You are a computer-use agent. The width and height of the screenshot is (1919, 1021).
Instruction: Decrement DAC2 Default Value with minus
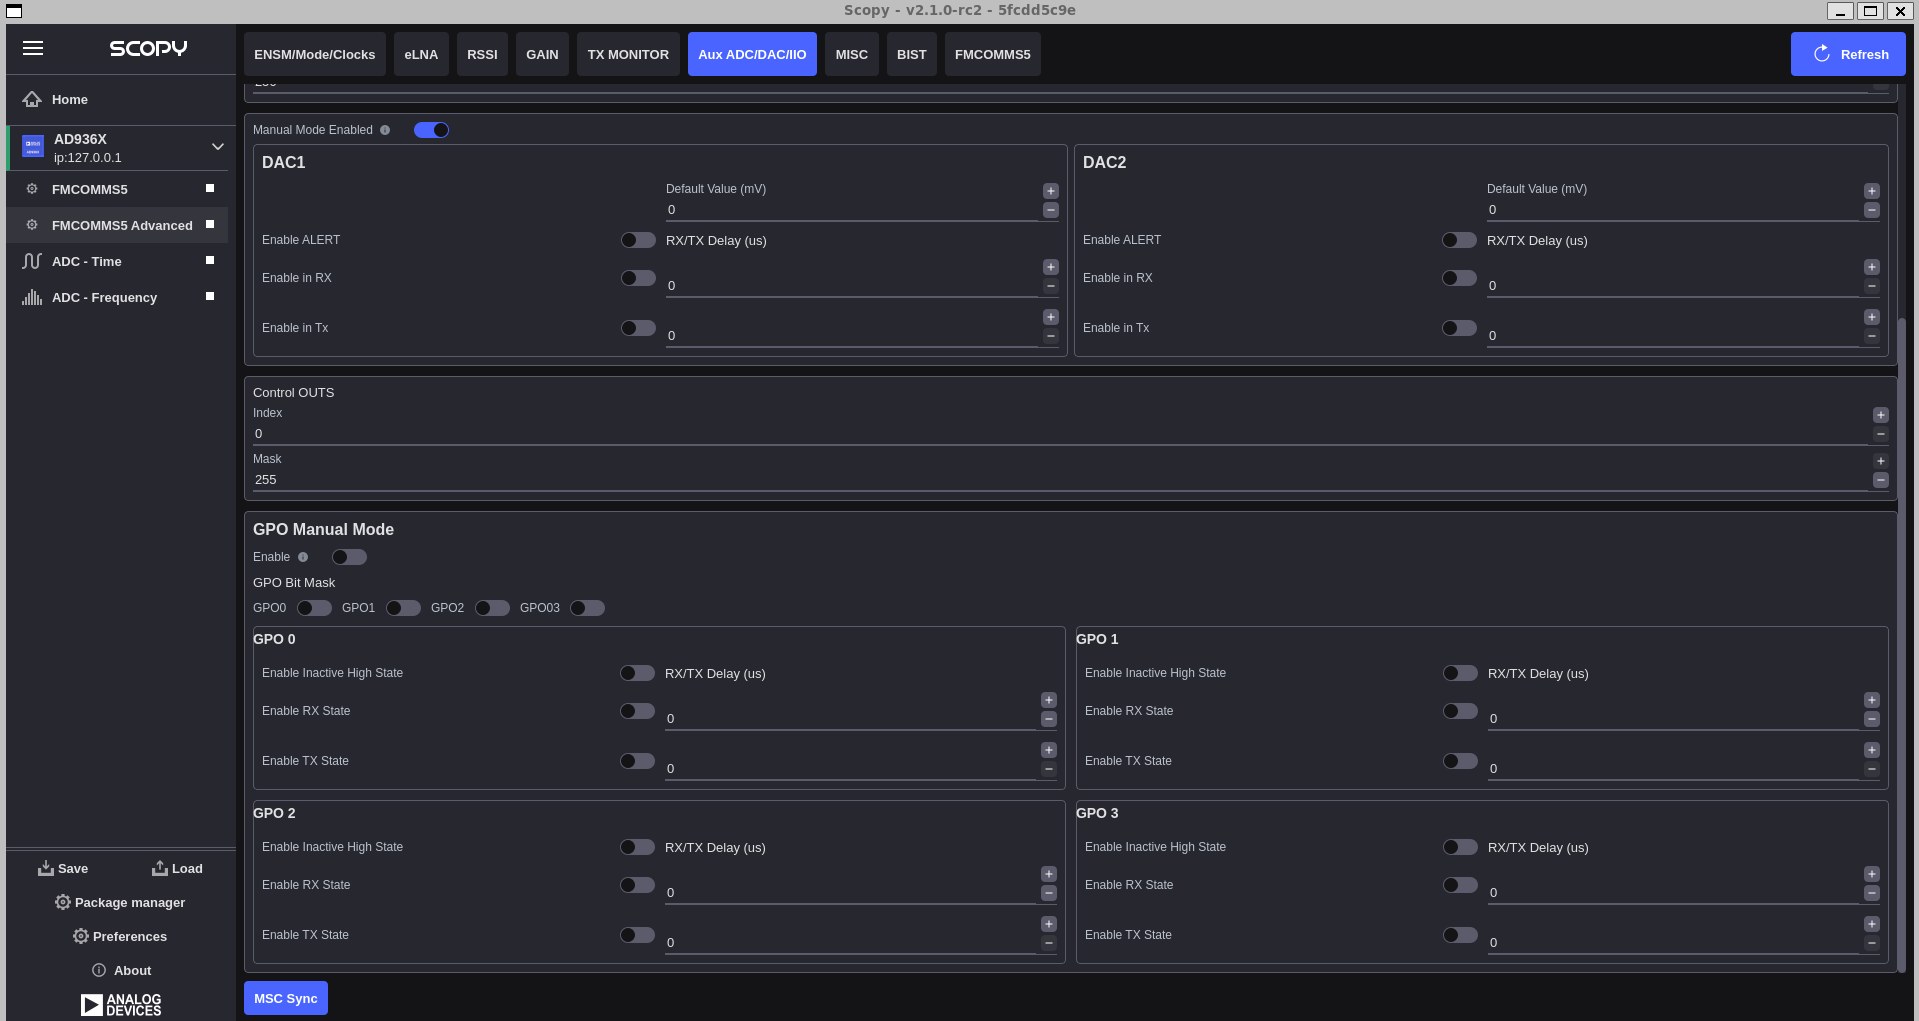coord(1872,210)
